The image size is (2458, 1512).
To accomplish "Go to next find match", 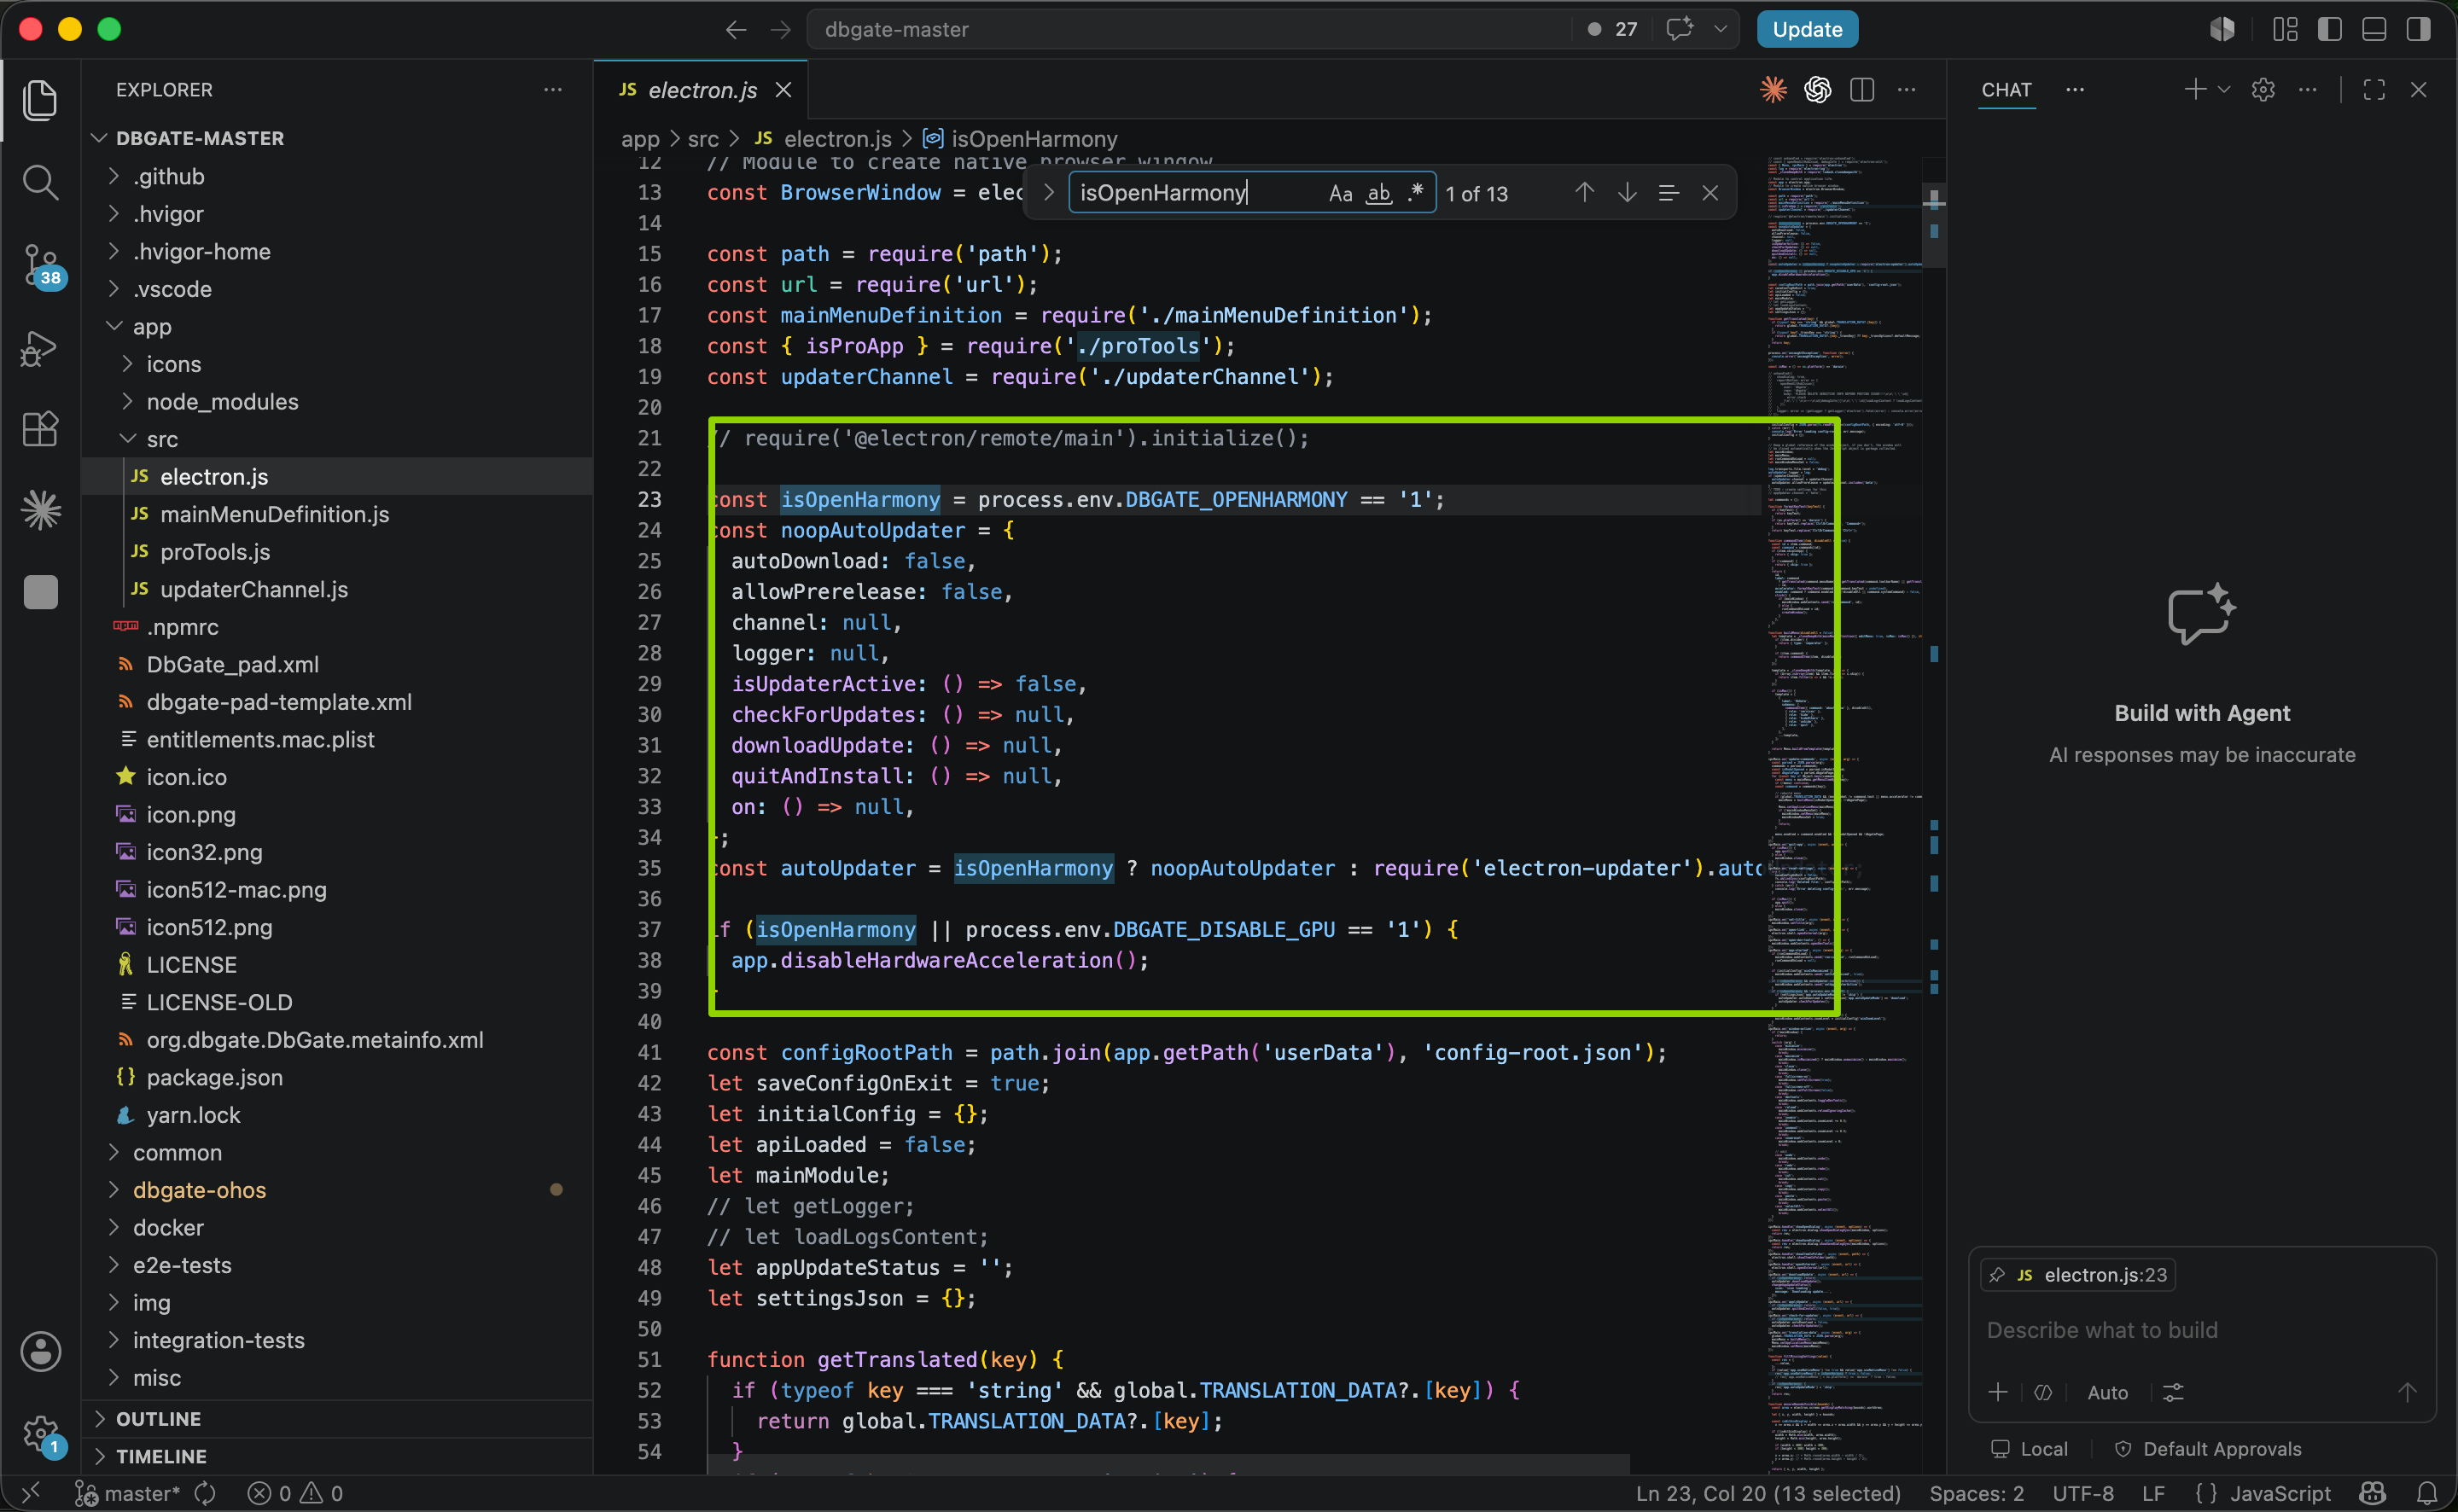I will point(1627,192).
